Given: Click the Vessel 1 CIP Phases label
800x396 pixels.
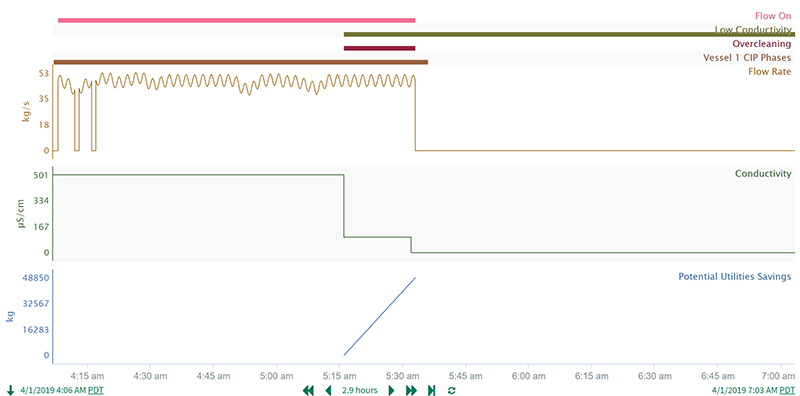Looking at the screenshot, I should point(747,57).
